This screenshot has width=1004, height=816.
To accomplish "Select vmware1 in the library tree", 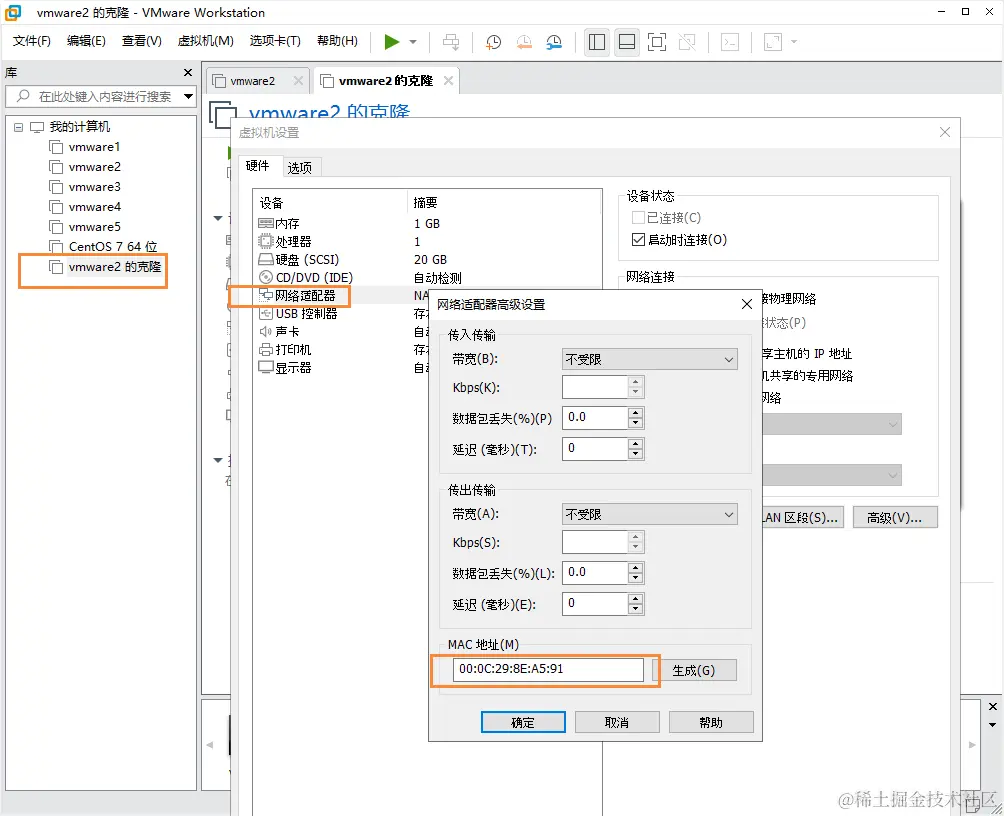I will coord(94,147).
